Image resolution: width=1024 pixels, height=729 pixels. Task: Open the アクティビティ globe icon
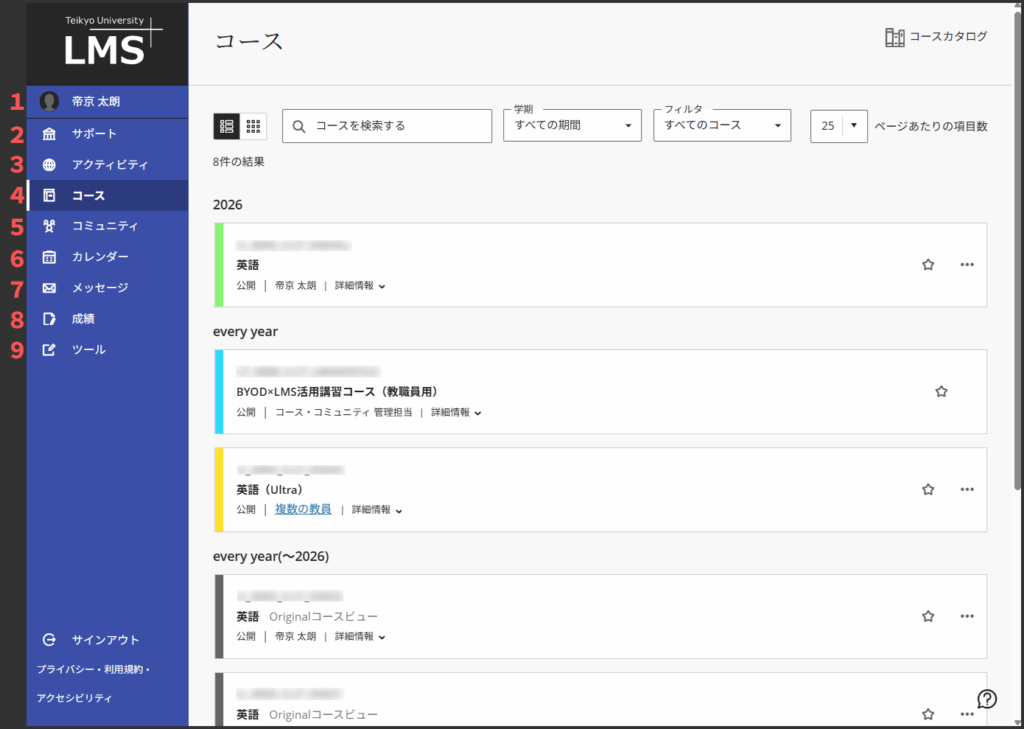pyautogui.click(x=49, y=165)
